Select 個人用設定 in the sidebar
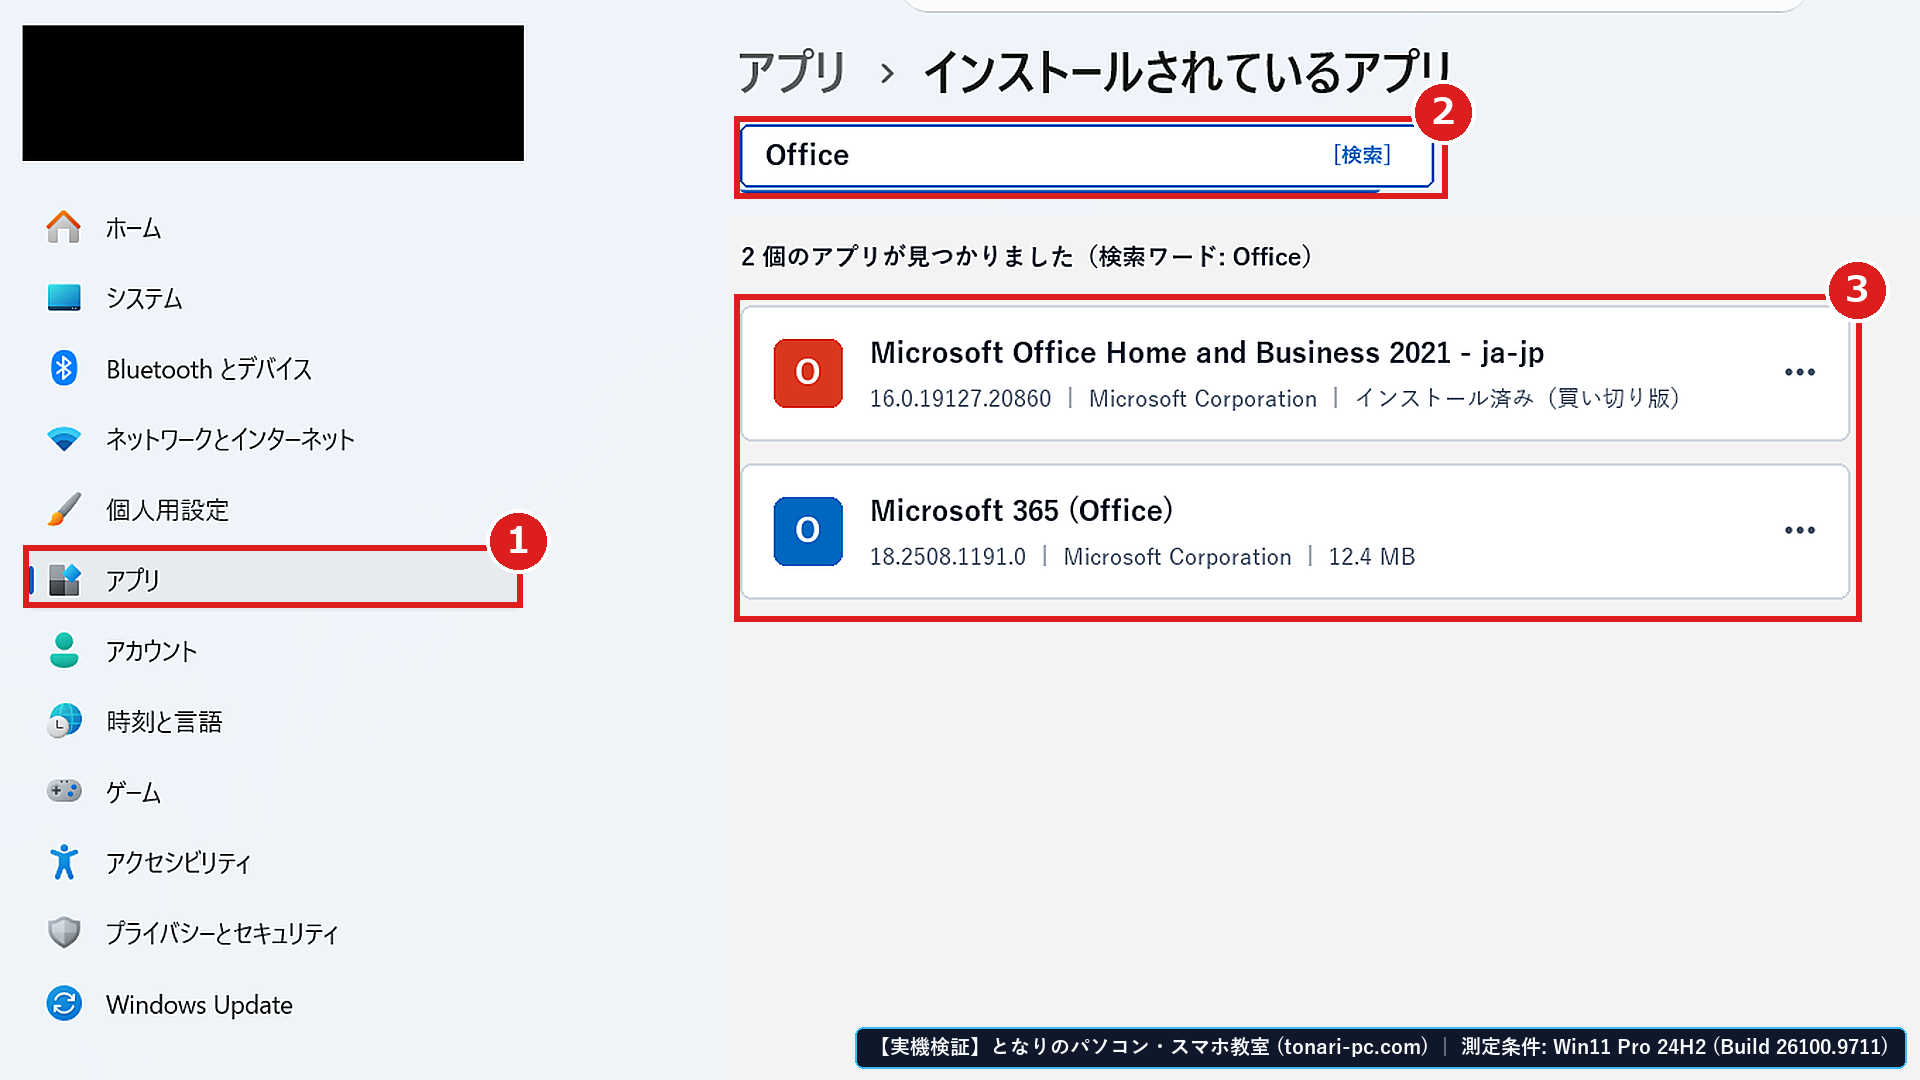The image size is (1920, 1080). pos(168,510)
